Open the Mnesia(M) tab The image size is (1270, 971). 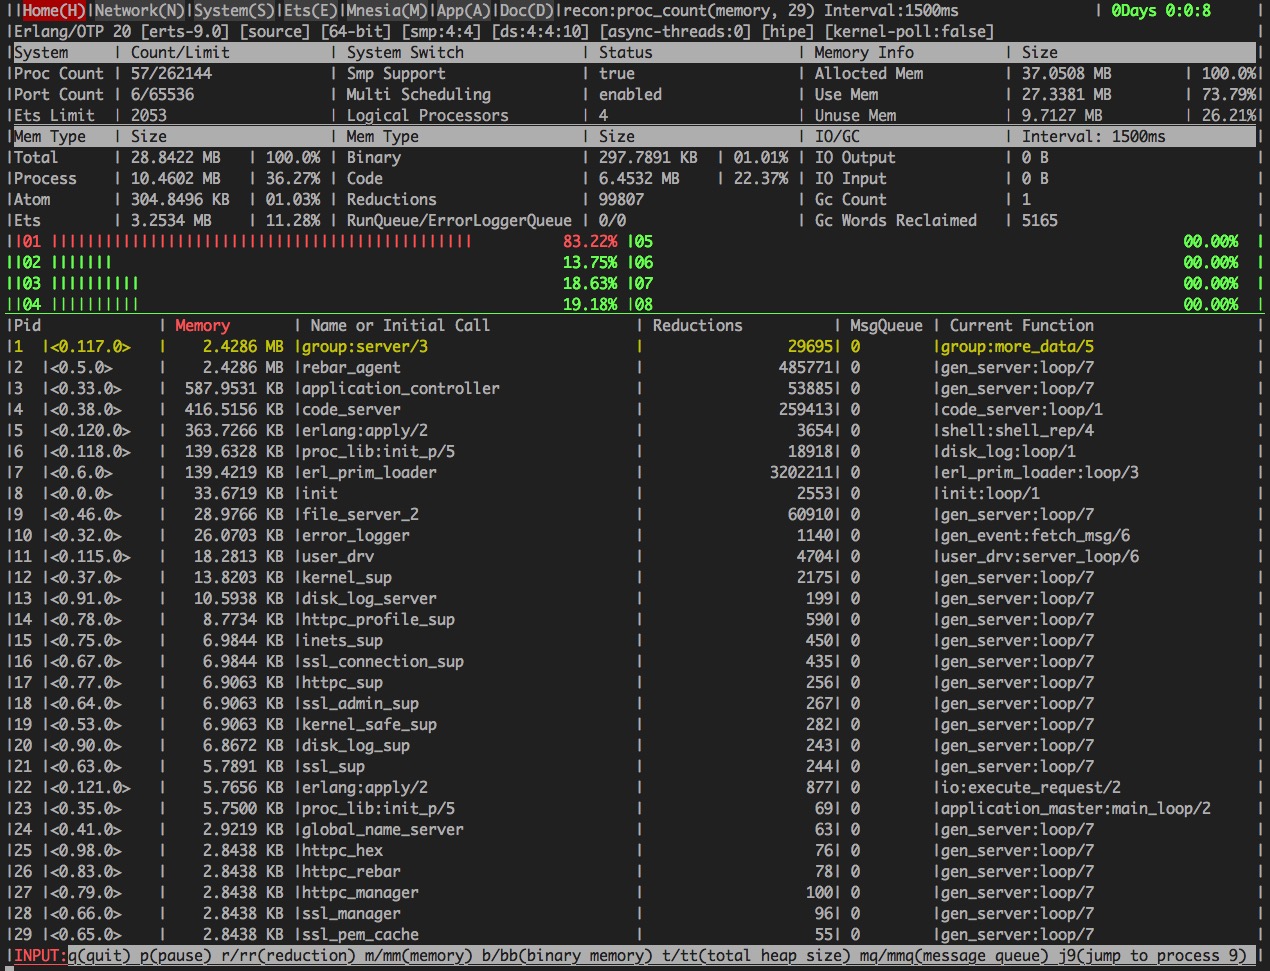pos(387,10)
